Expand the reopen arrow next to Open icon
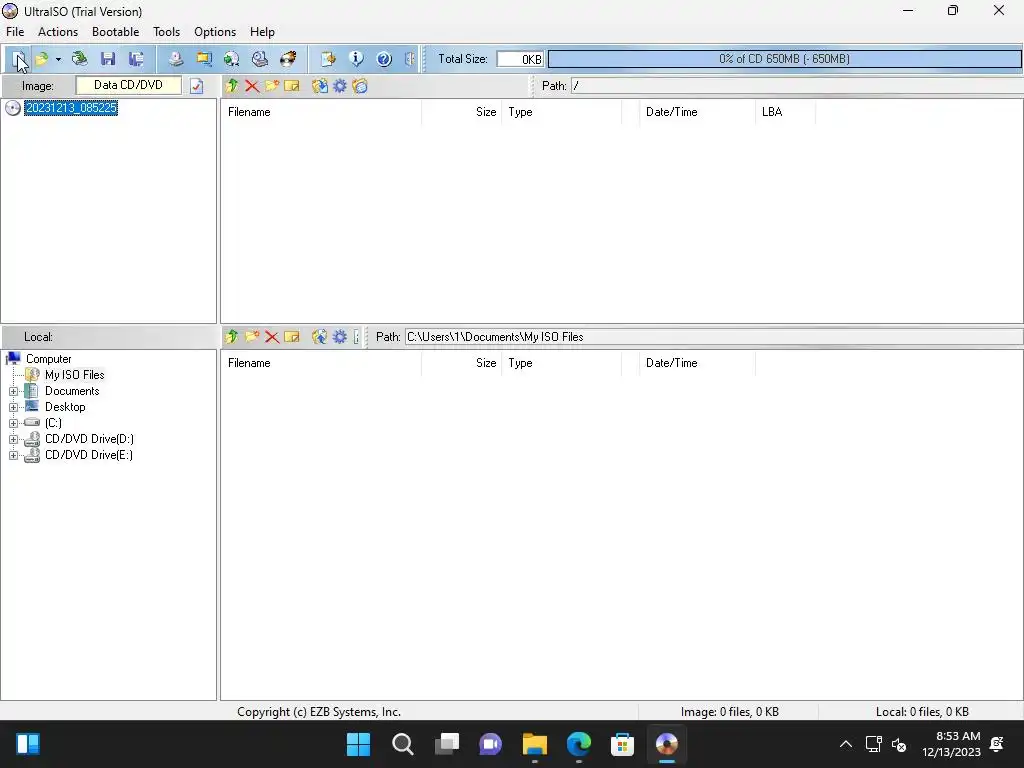Image resolution: width=1024 pixels, height=768 pixels. click(x=58, y=59)
